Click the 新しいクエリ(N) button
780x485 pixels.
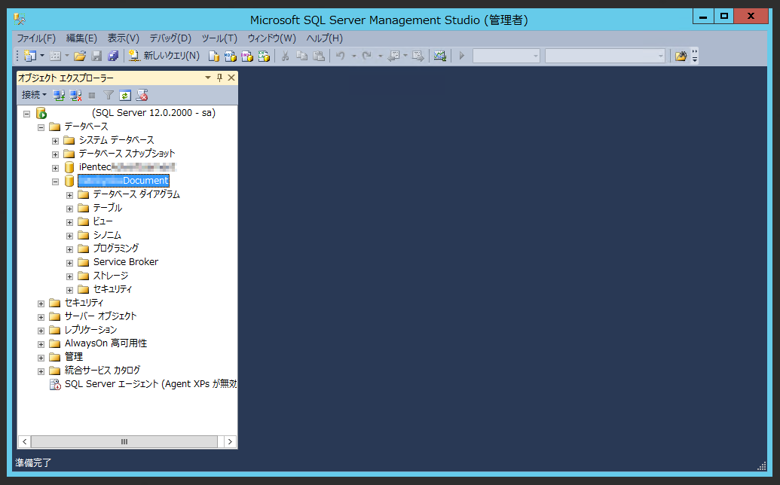[x=164, y=56]
